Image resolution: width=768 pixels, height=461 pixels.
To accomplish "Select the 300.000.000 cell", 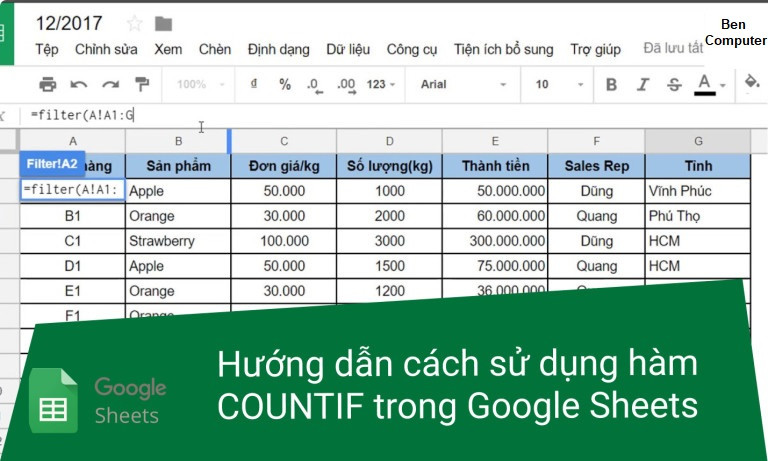I will click(495, 241).
